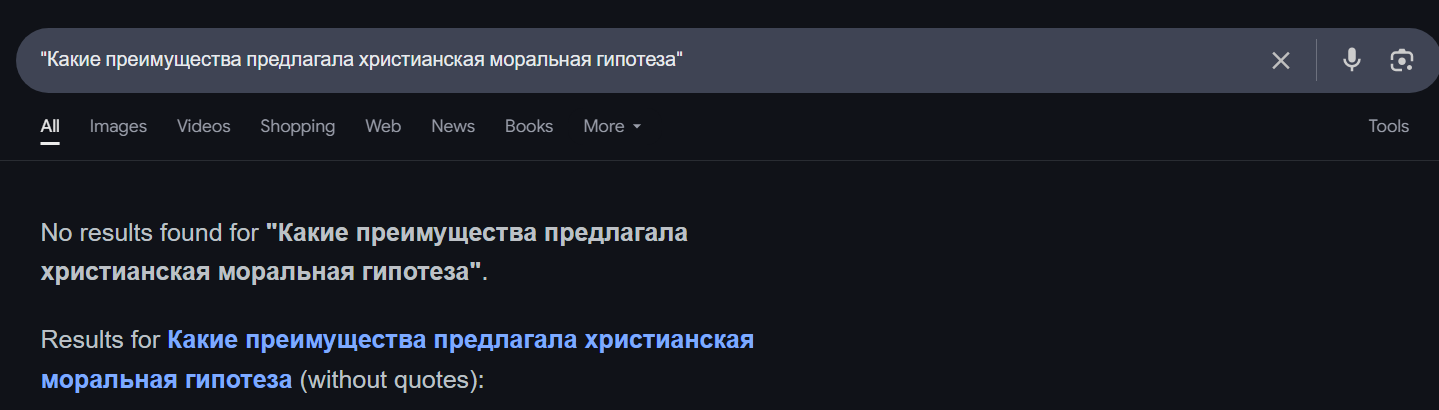The image size is (1439, 410).
Task: Open the Videos tab
Action: click(204, 126)
